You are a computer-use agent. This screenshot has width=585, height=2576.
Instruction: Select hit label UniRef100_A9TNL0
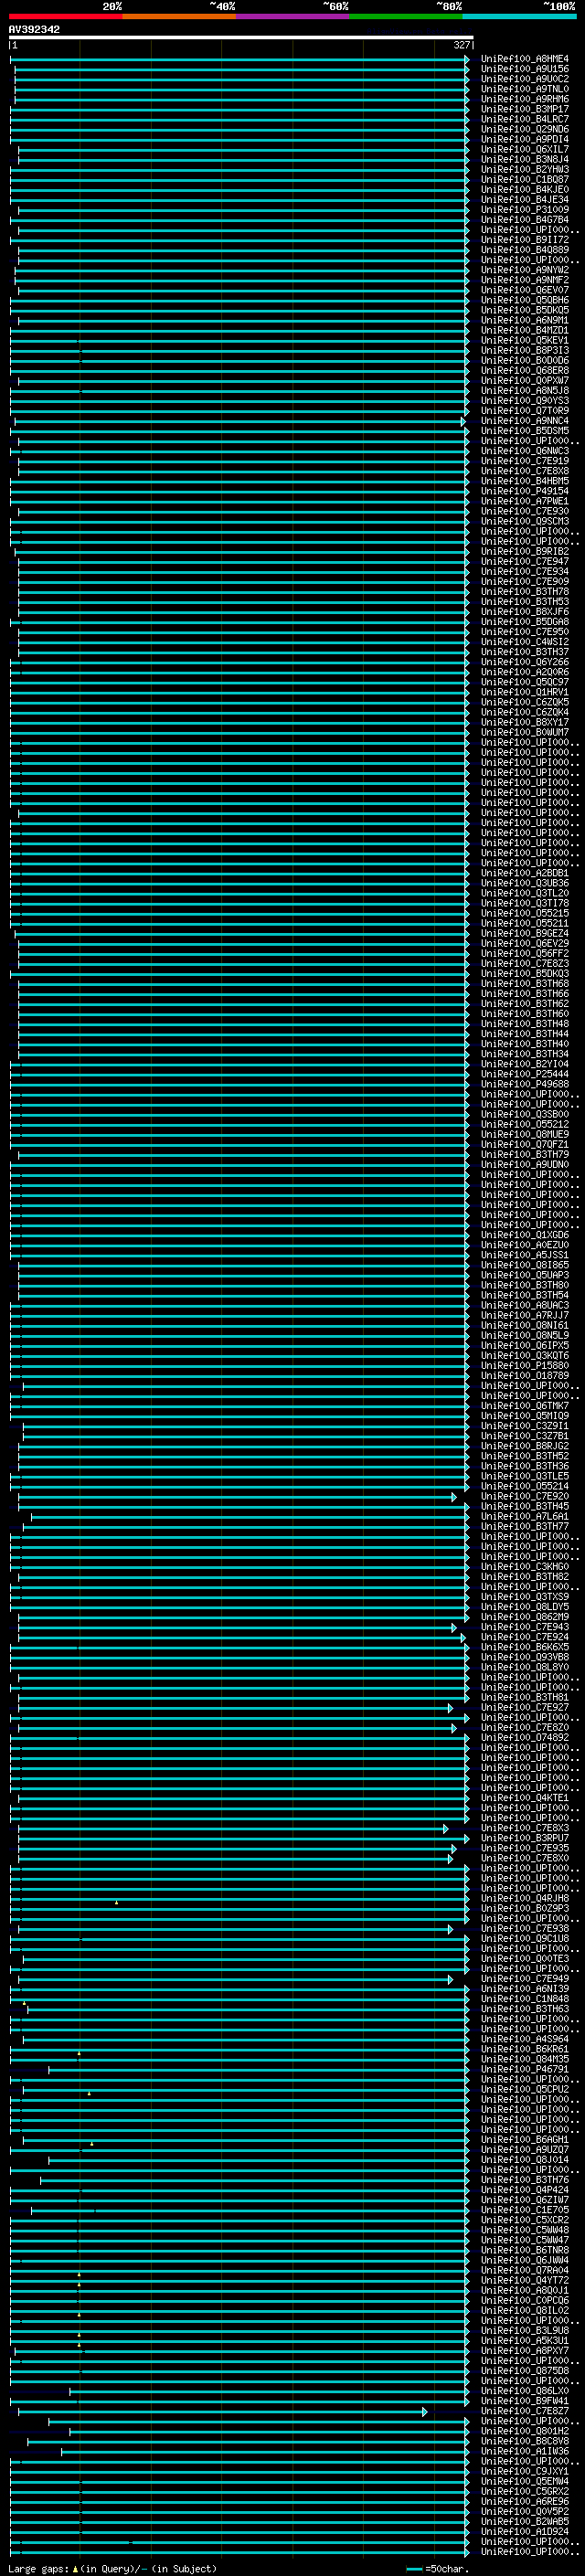(525, 89)
